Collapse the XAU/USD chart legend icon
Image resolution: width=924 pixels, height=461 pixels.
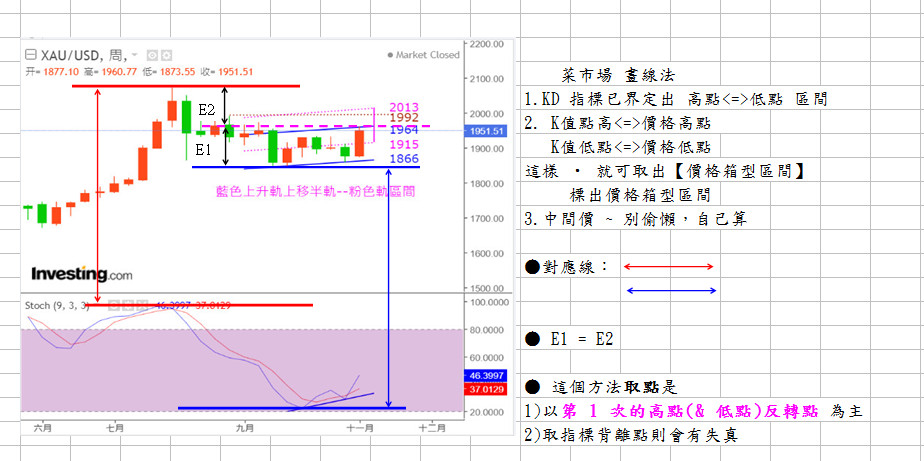[29, 55]
